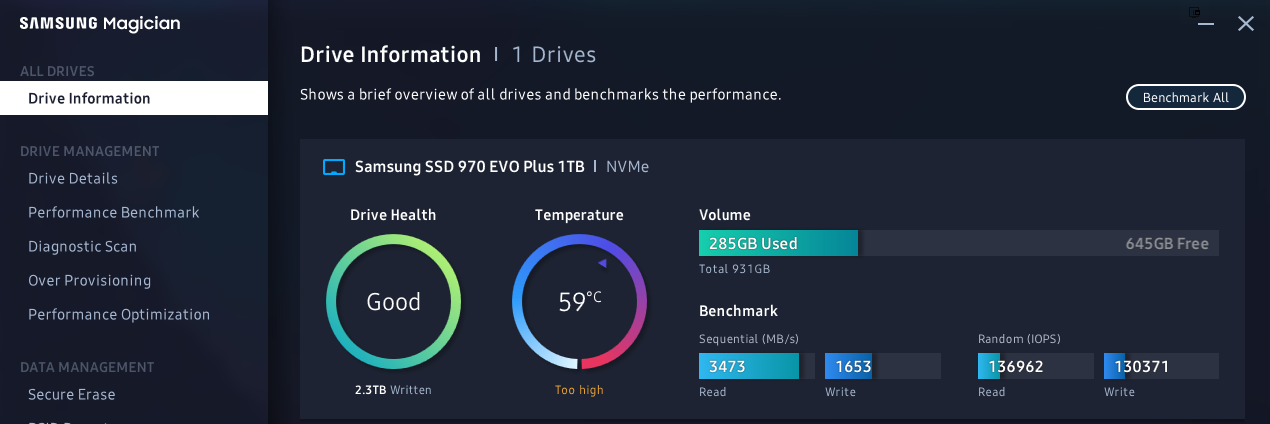Open Over Provisioning settings
1270x424 pixels.
(89, 280)
